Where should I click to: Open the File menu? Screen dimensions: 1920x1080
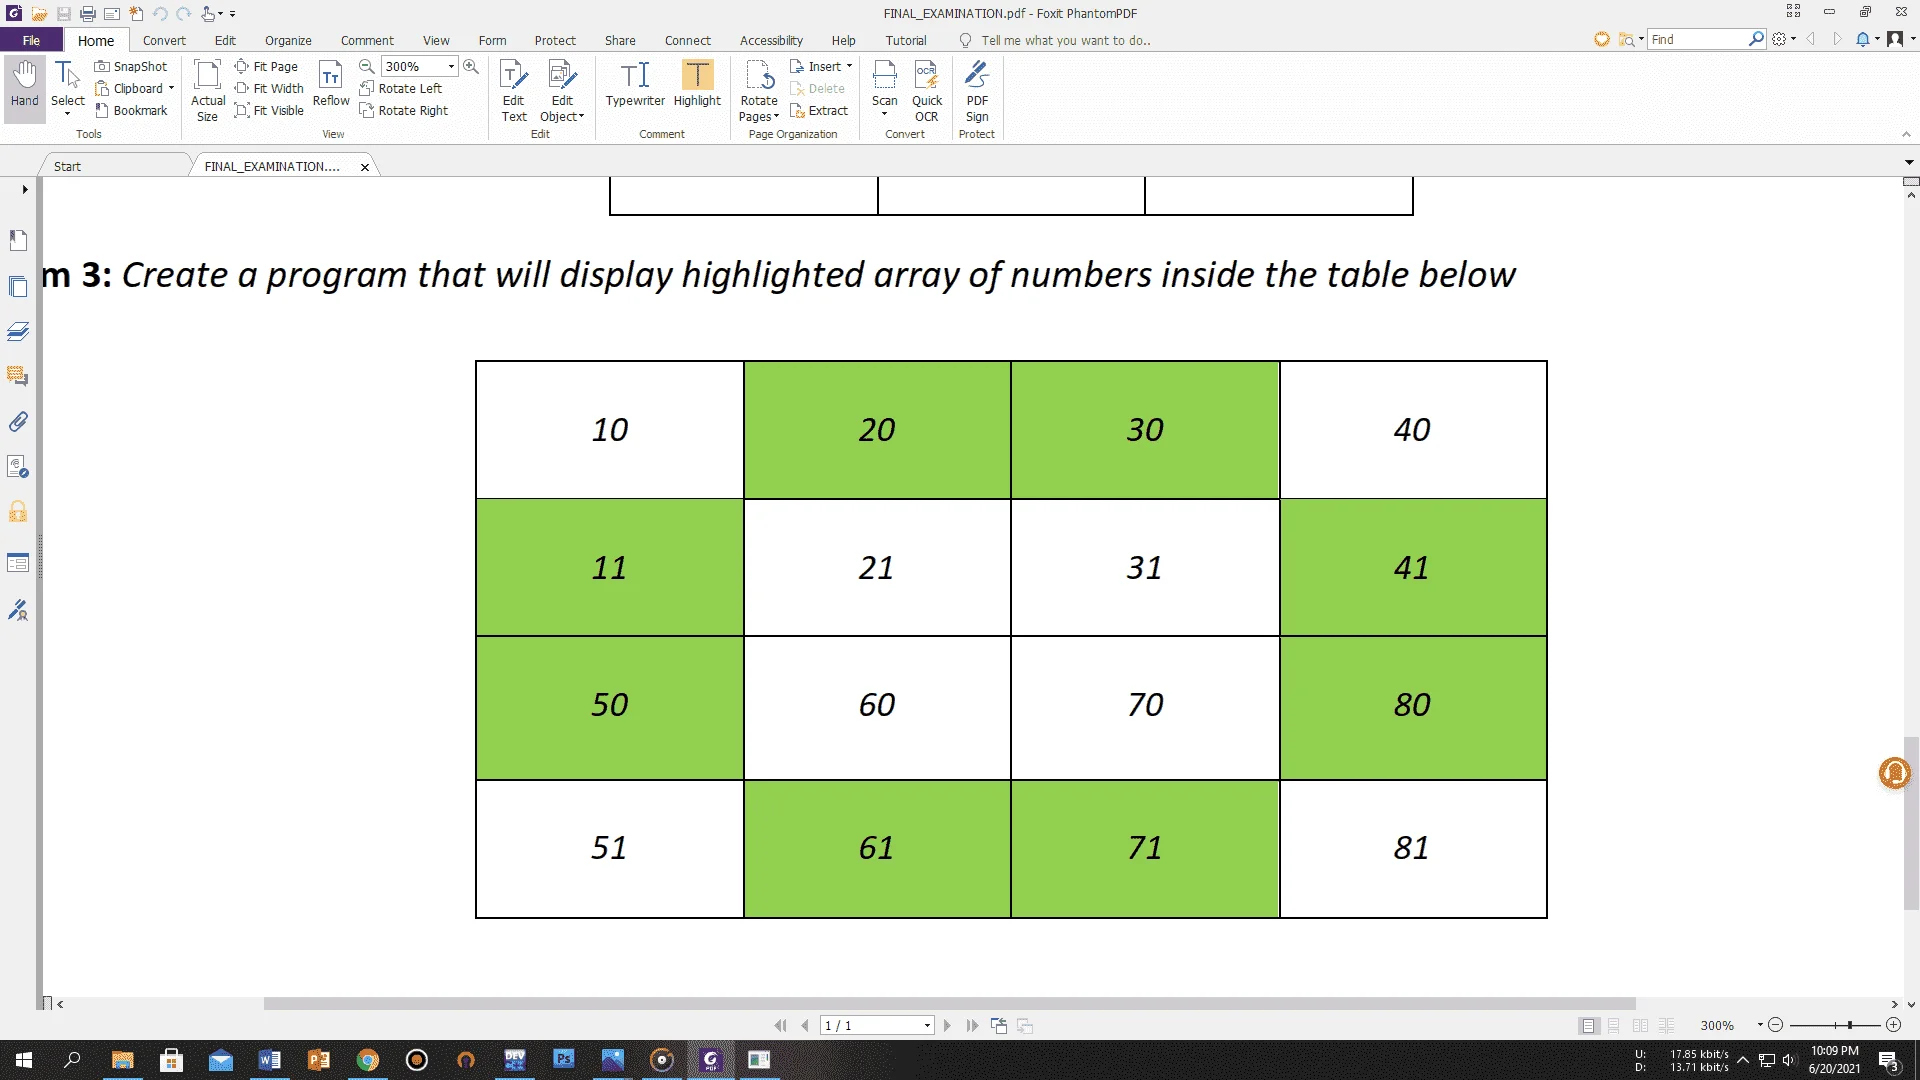point(32,40)
